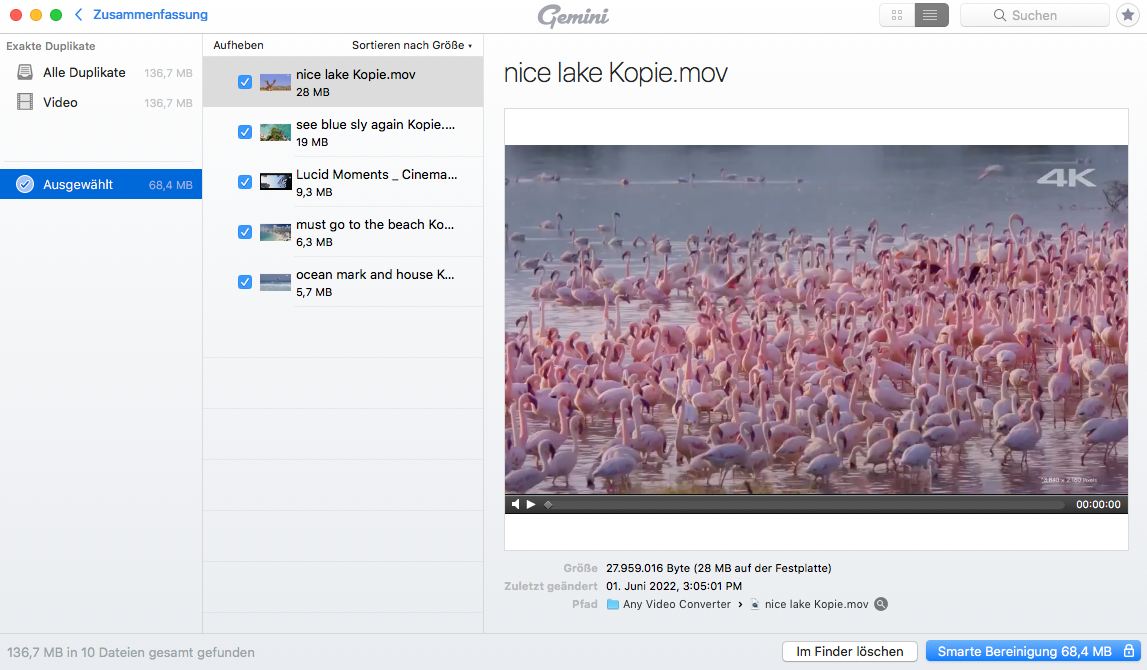
Task: Switch to list view icon
Action: click(931, 16)
